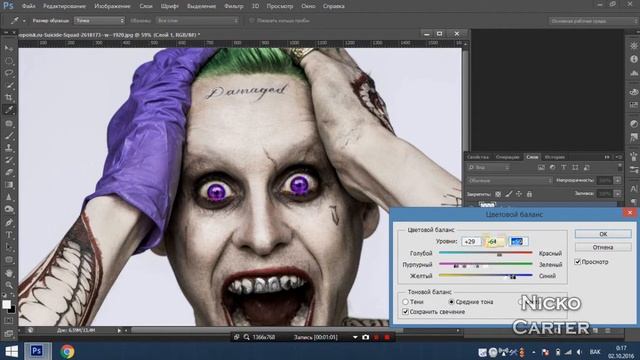Select the Brush tool

(x=9, y=135)
